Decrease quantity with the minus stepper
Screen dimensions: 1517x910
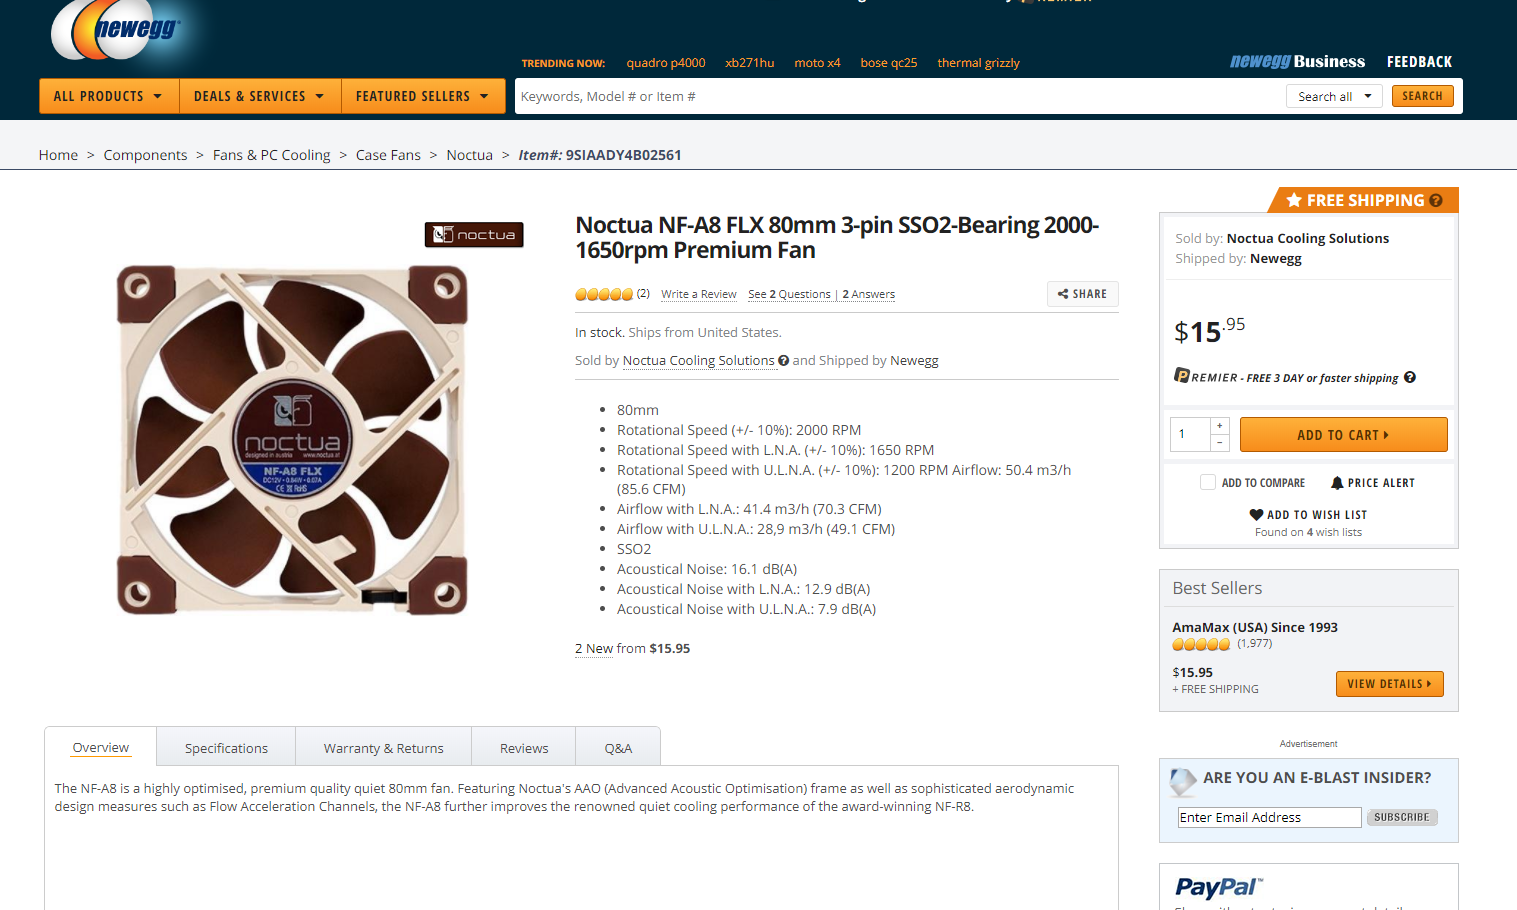[x=1220, y=443]
